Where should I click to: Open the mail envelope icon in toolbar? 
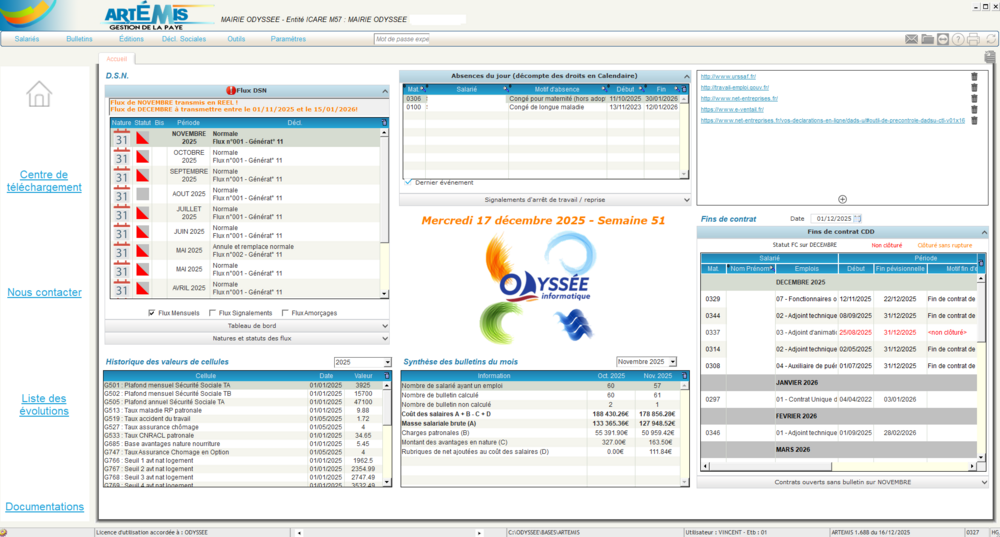[912, 39]
